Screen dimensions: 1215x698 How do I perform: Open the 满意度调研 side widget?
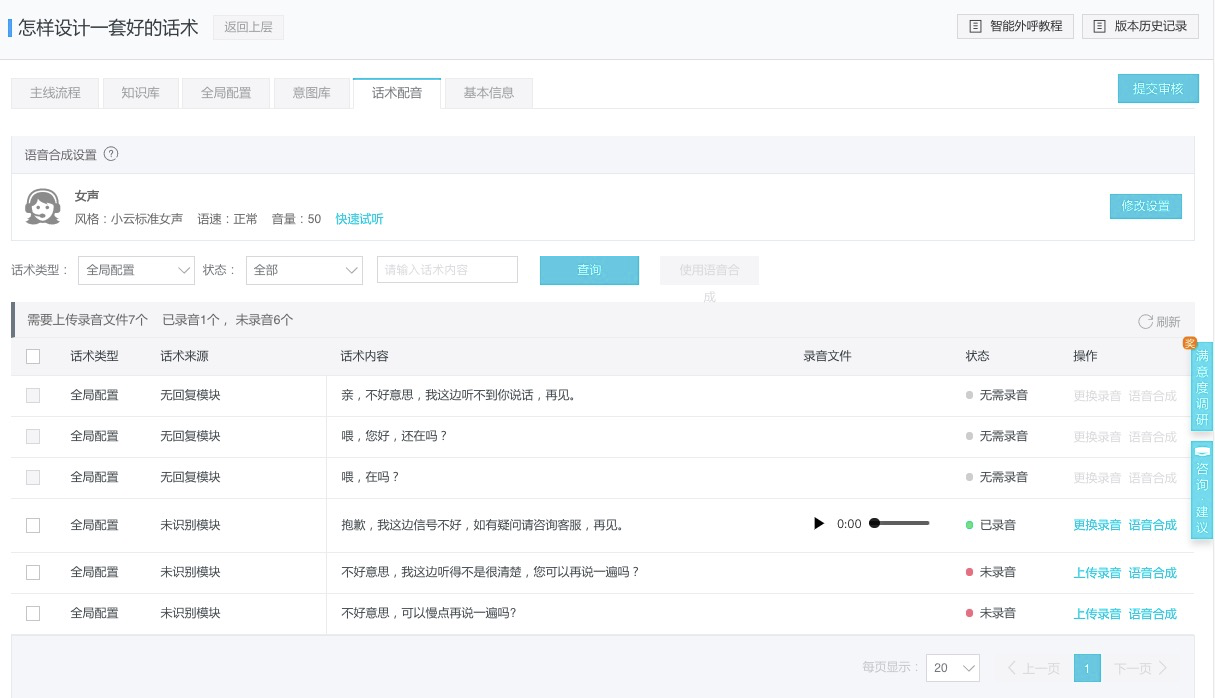1202,386
